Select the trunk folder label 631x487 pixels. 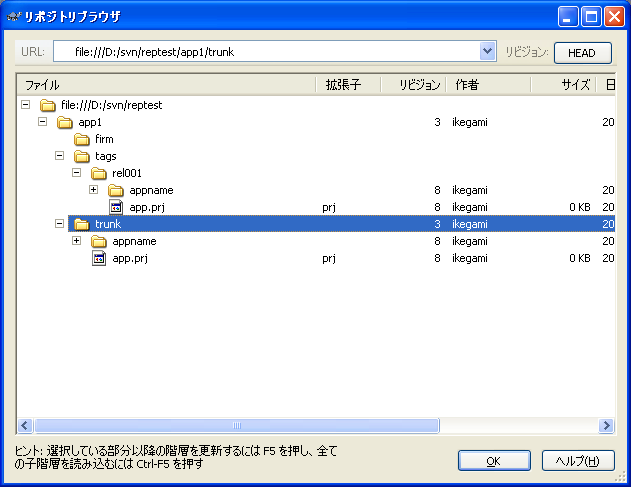coord(108,224)
